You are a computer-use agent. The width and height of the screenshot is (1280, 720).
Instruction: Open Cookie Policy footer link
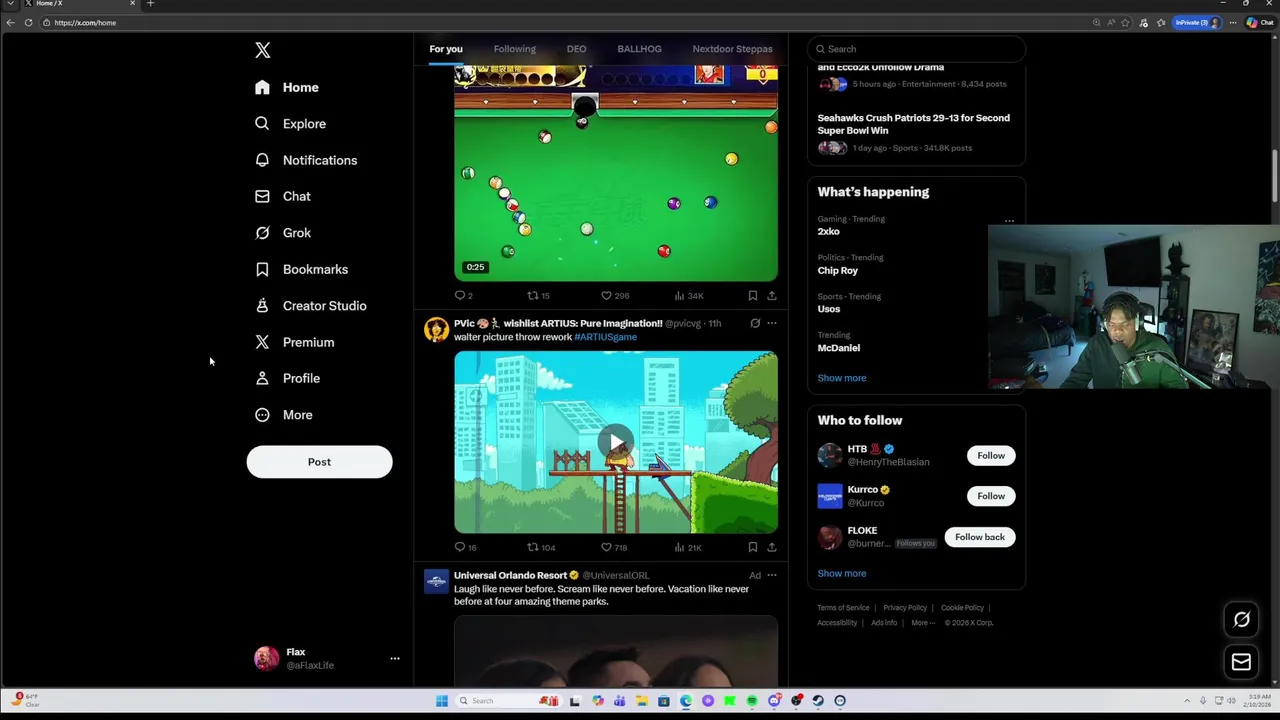coord(962,608)
